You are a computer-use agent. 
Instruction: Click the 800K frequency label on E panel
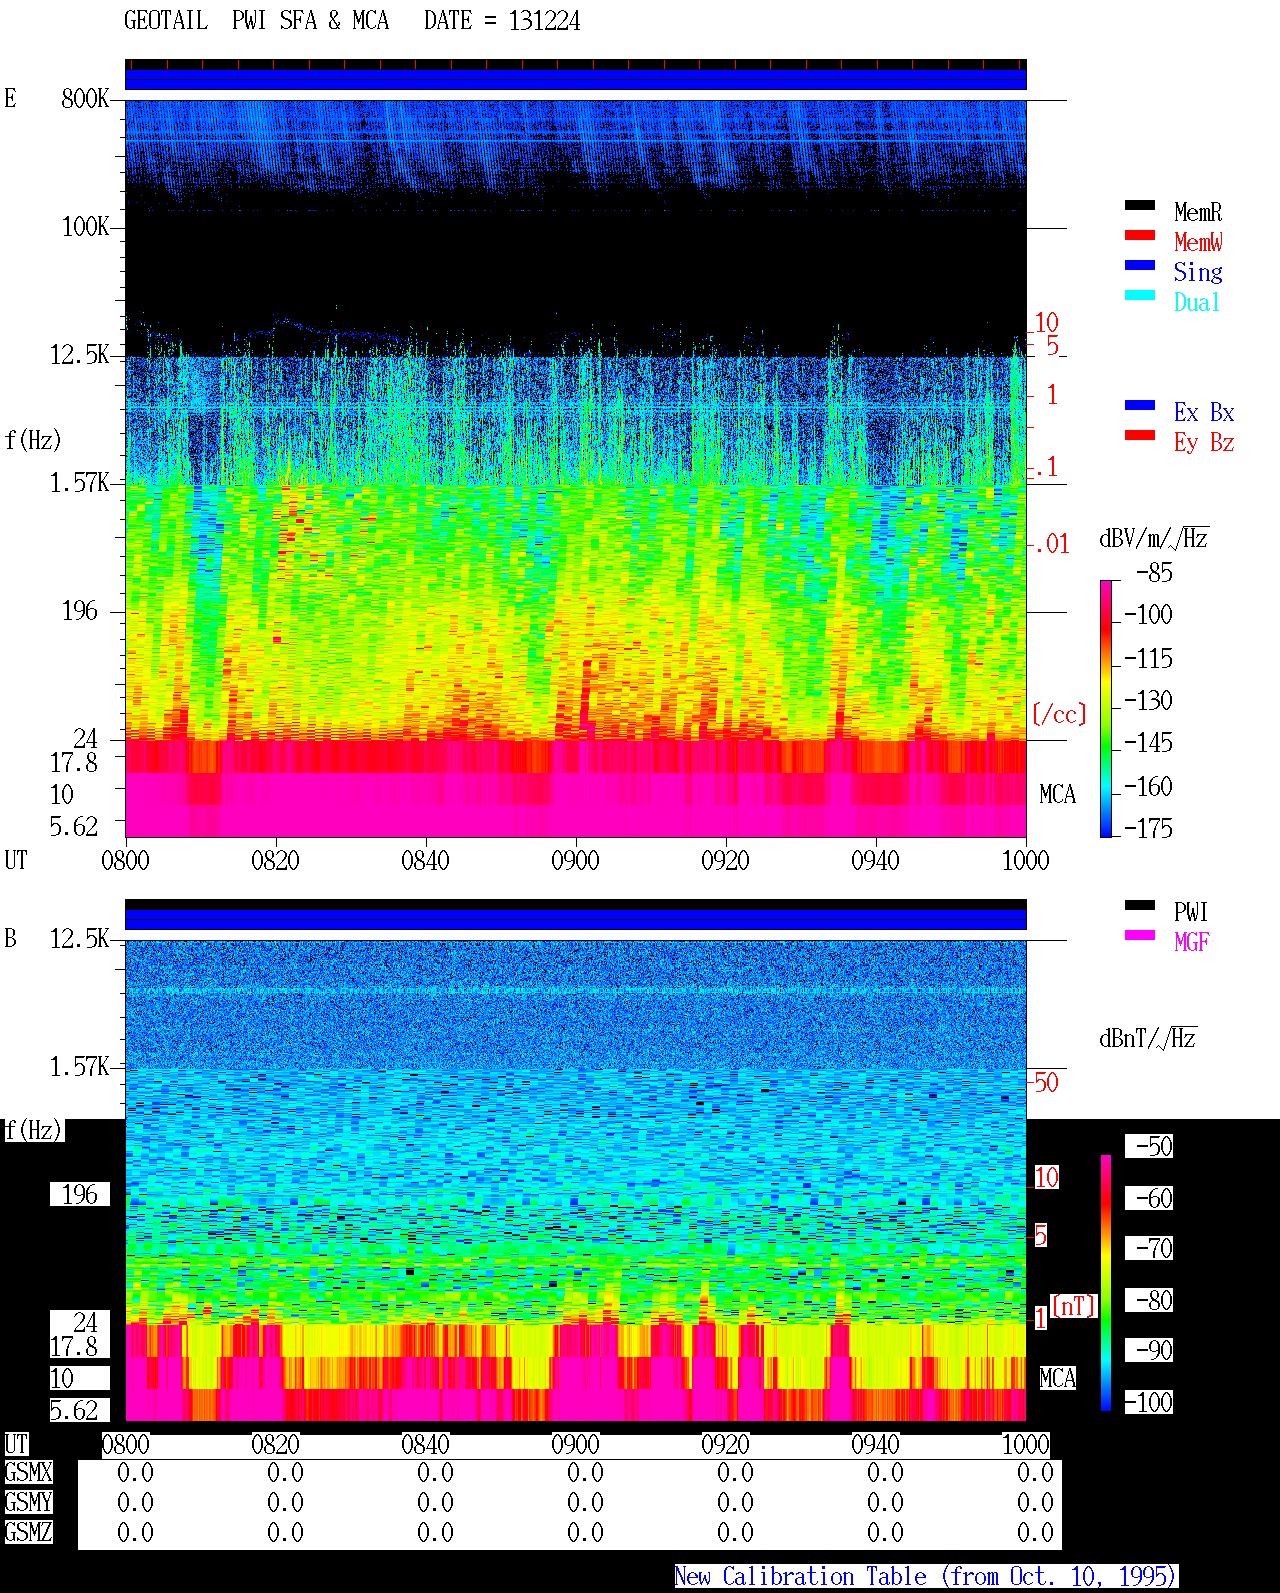[x=85, y=99]
